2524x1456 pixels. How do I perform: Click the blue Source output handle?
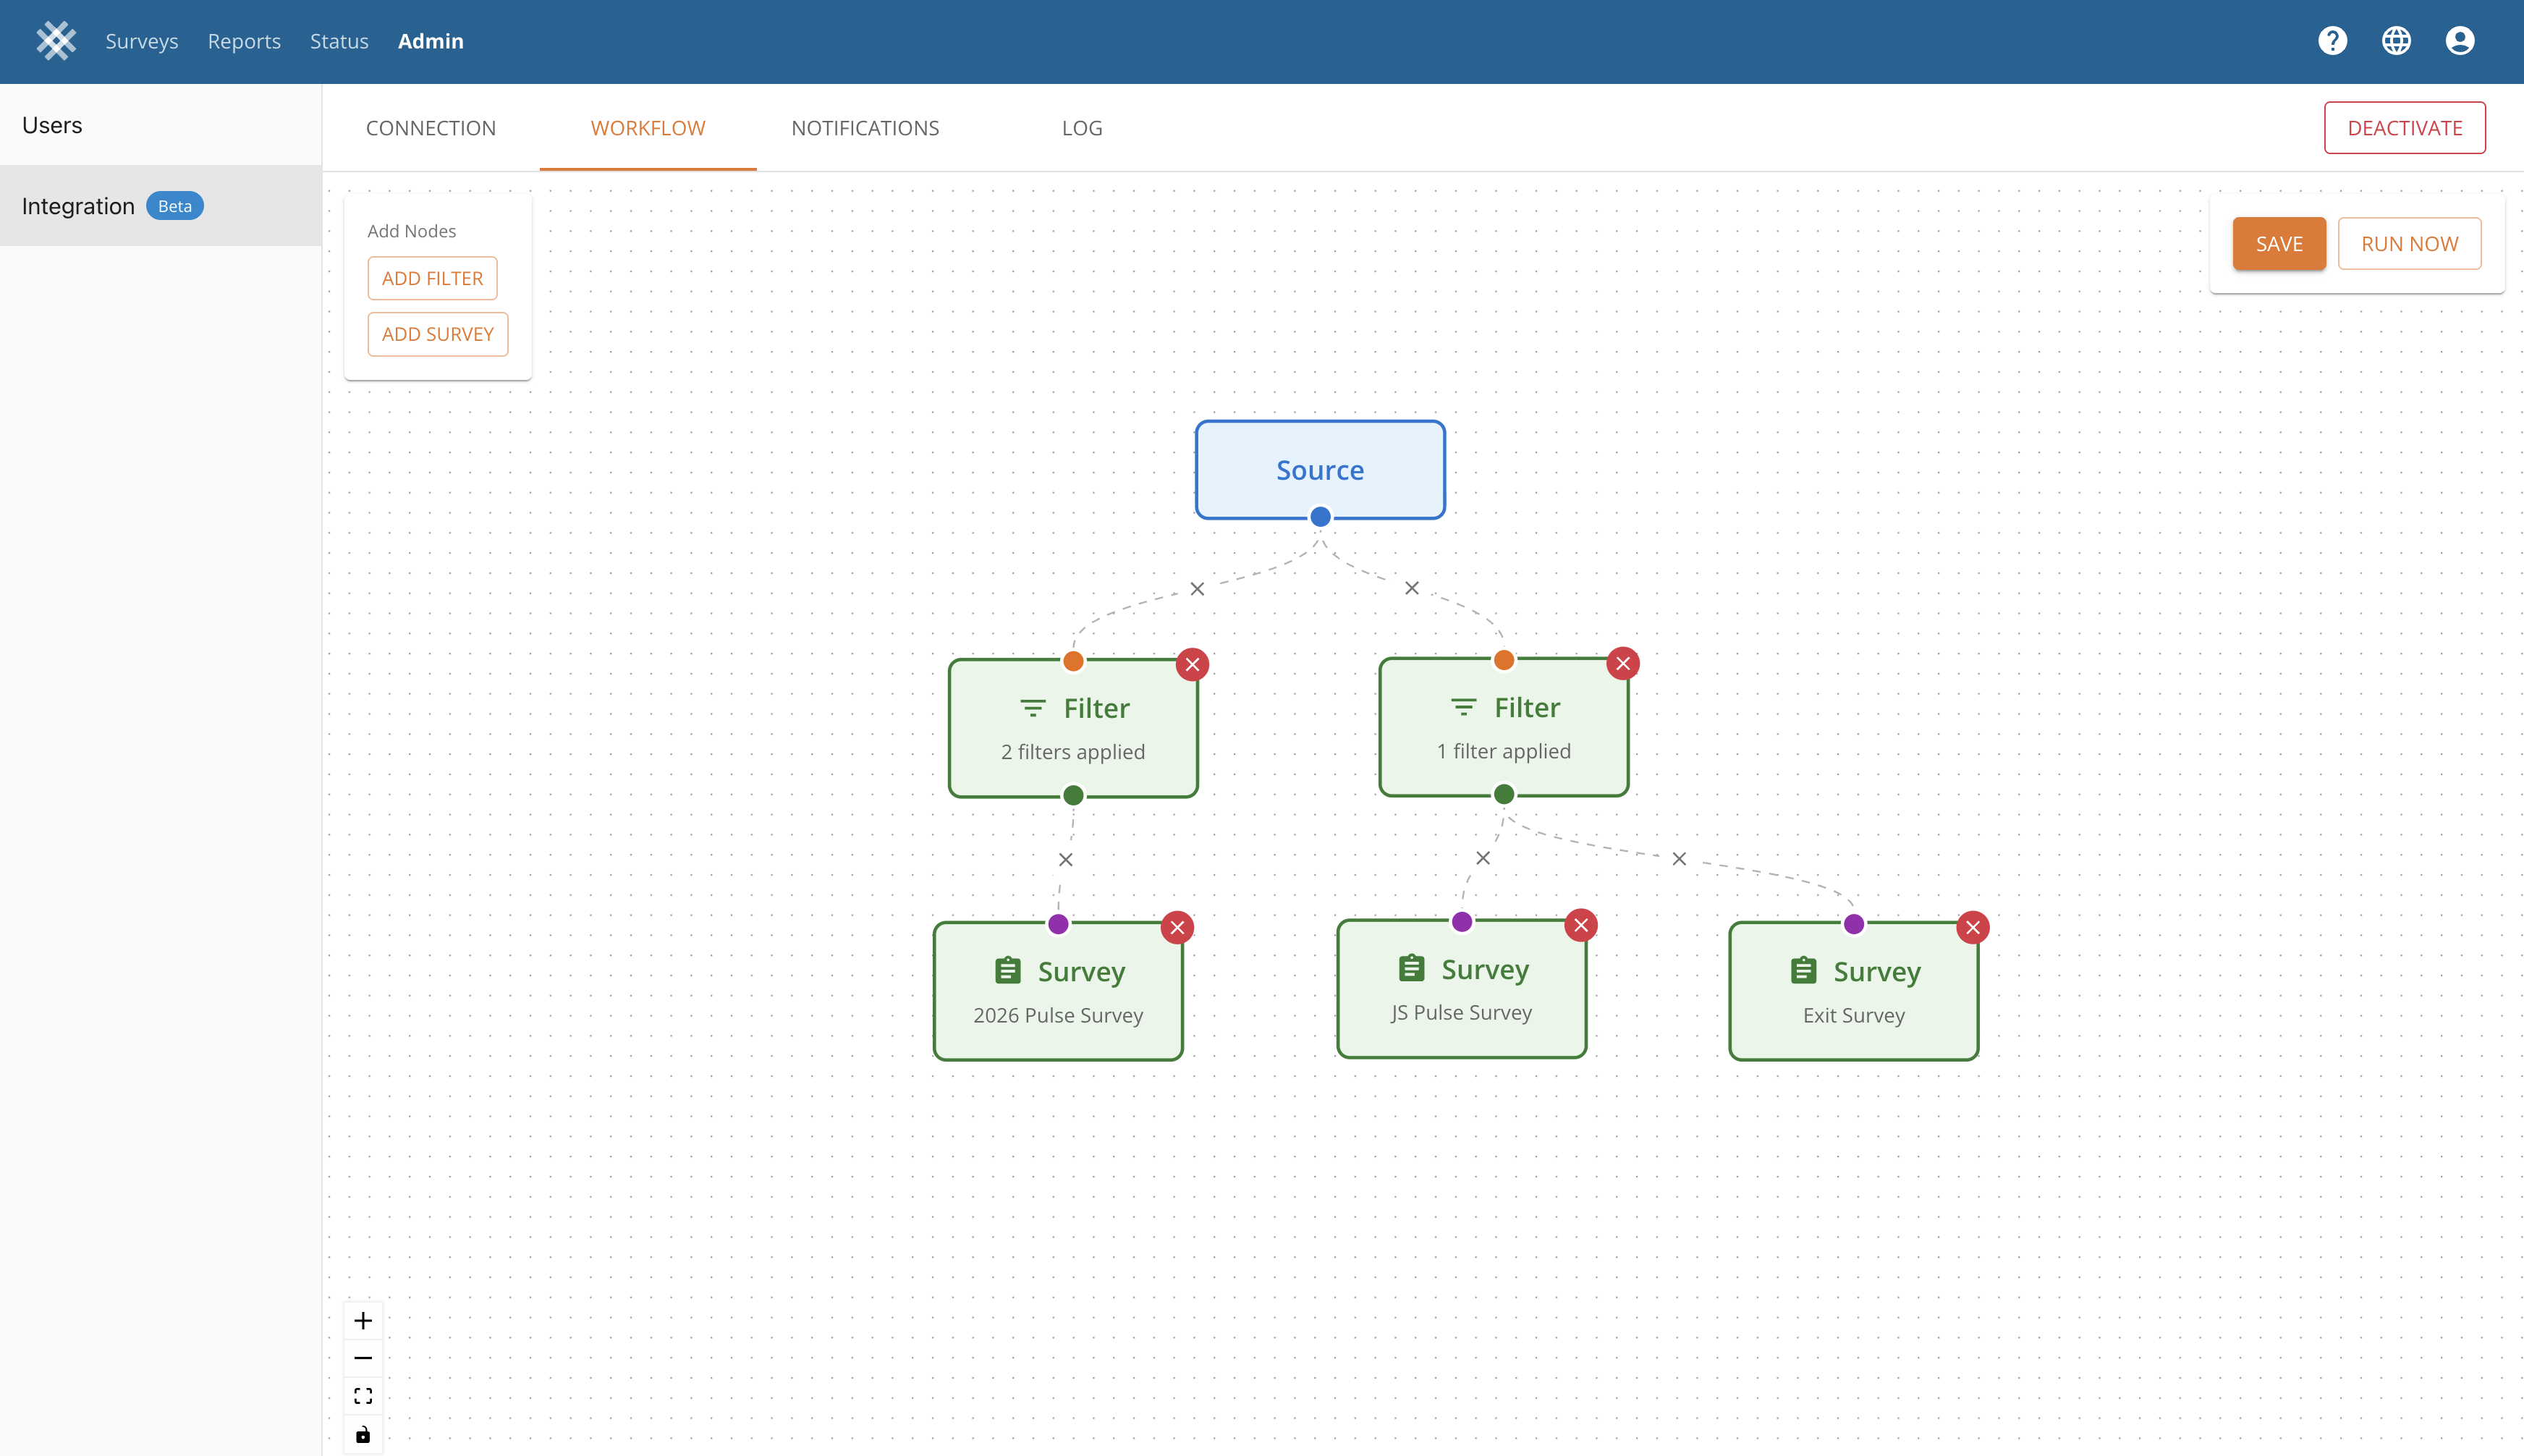(x=1320, y=517)
